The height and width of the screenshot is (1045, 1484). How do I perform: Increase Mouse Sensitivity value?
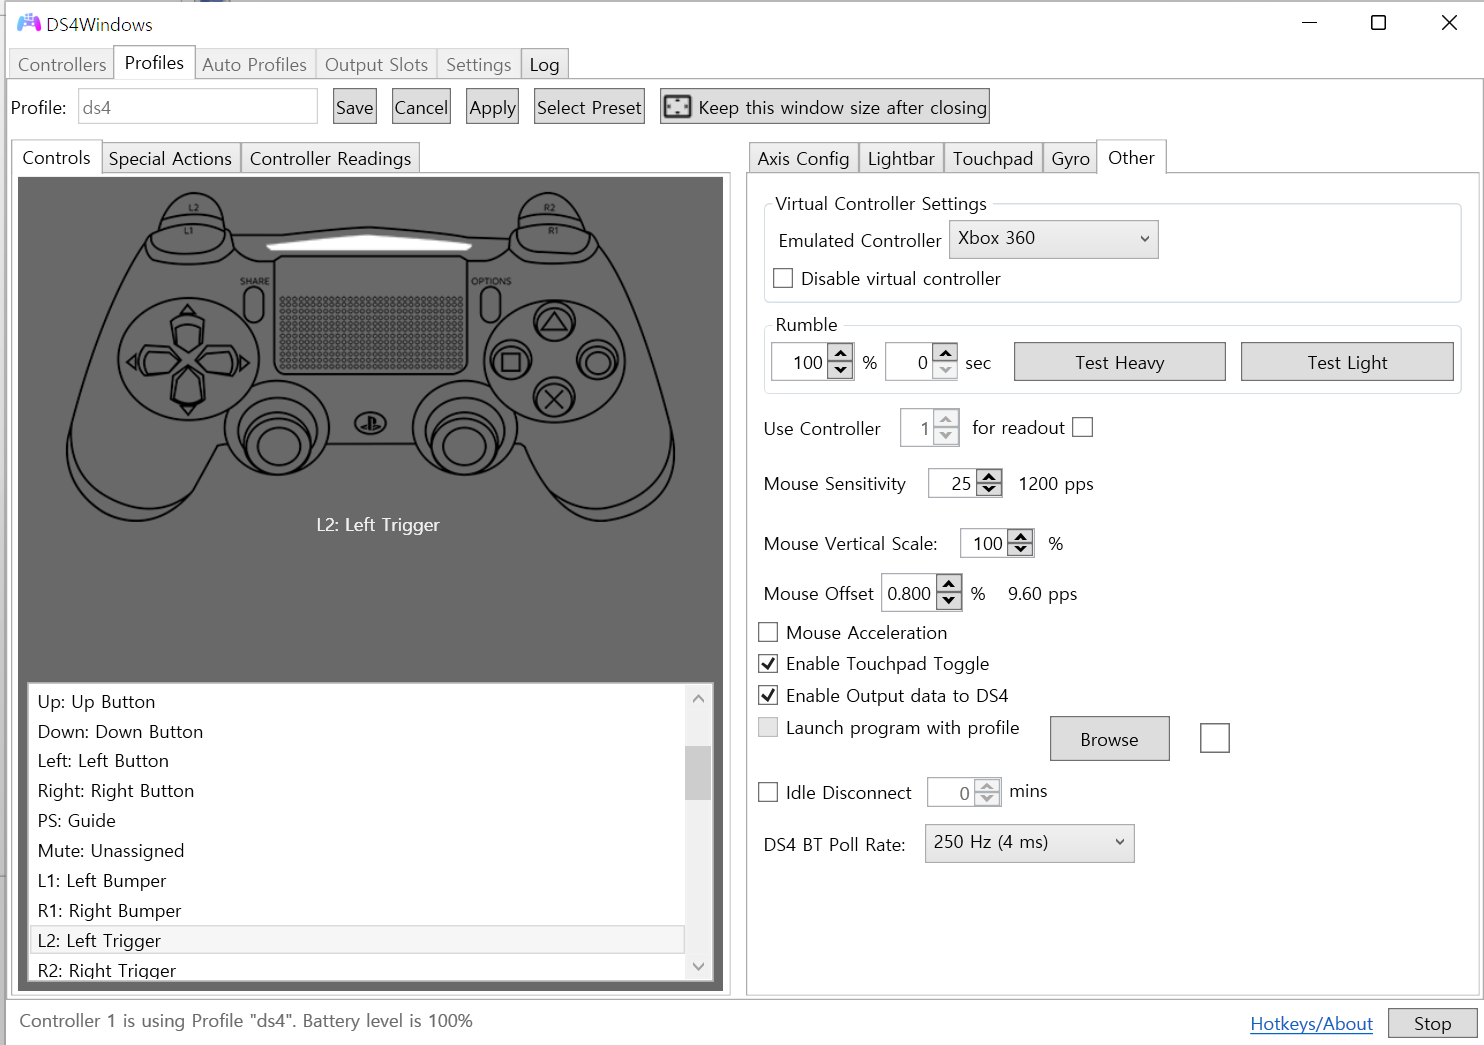click(989, 476)
